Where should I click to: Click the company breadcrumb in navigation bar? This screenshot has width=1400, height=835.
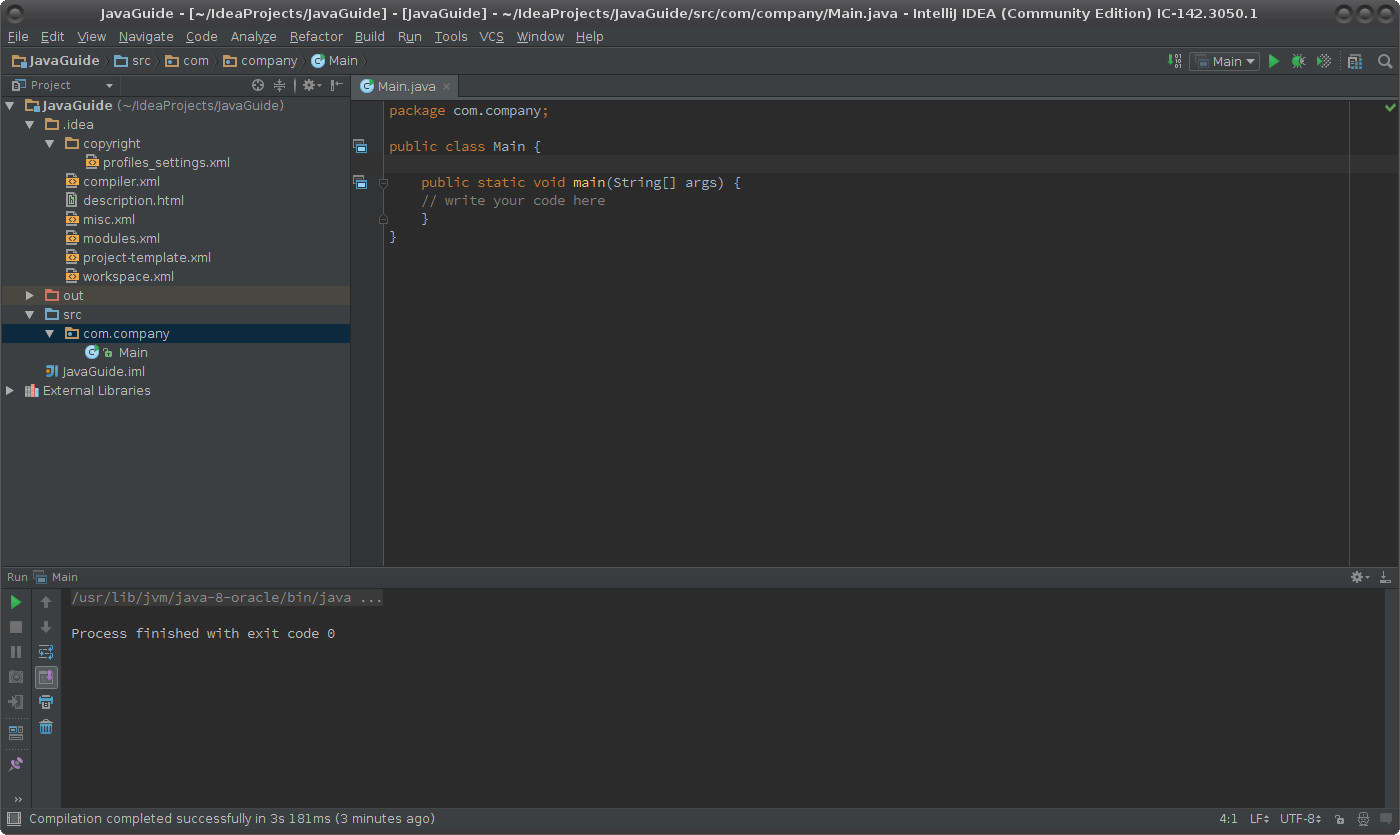pyautogui.click(x=269, y=61)
